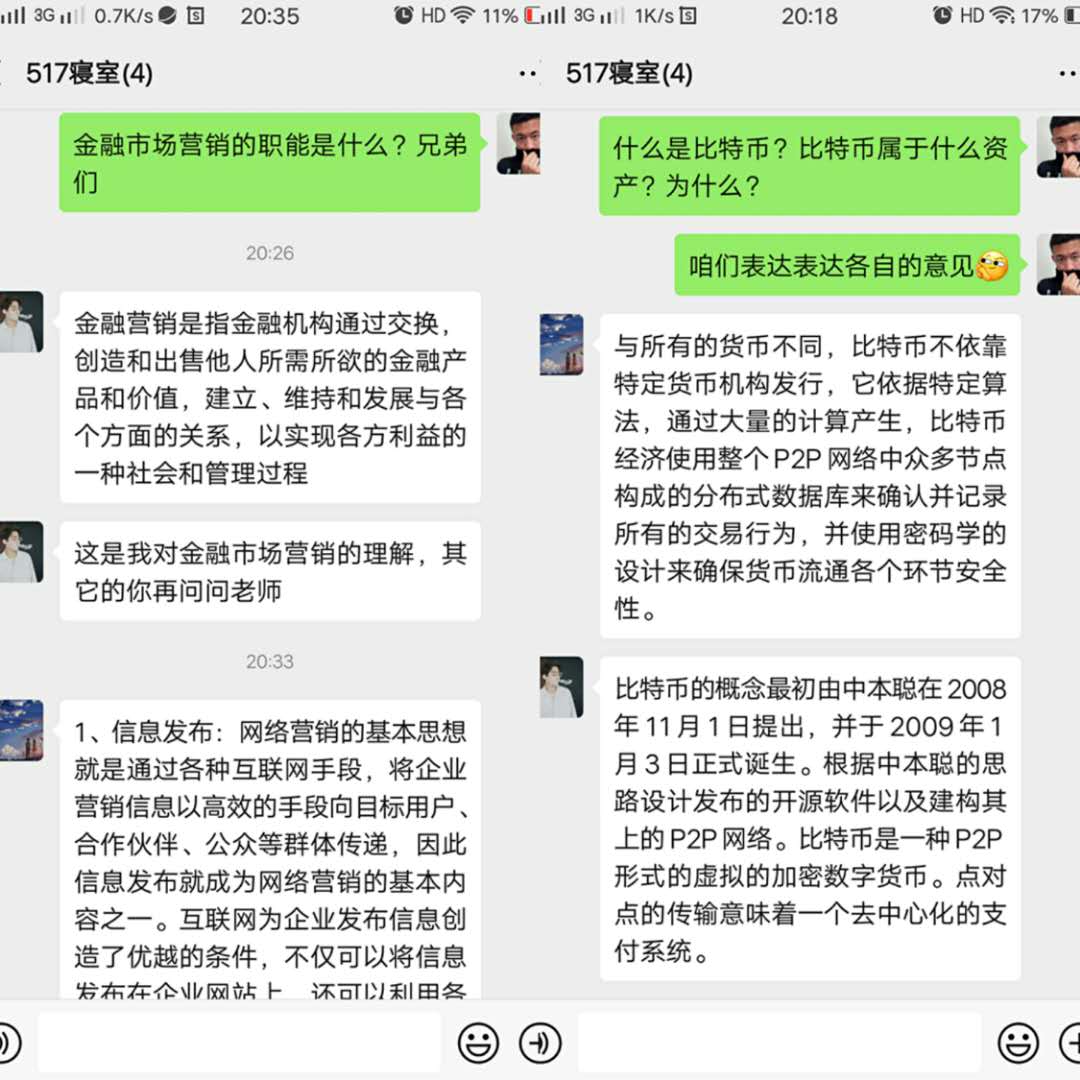Viewport: 1080px width, 1080px height.
Task: Tap the message 这是我对金融市场营销的理解
Action: [x=270, y=572]
